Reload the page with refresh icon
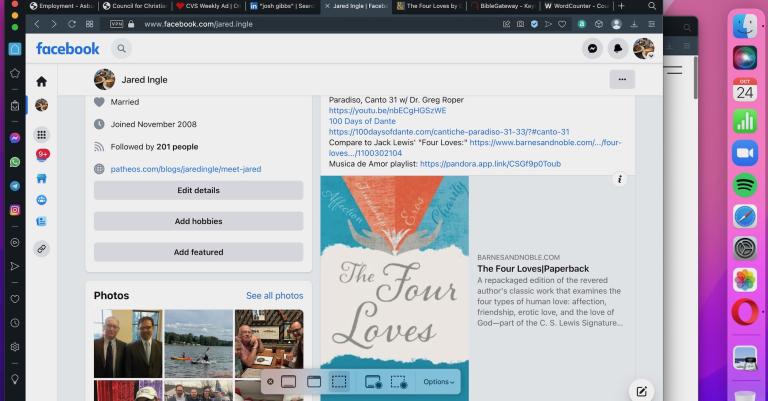This screenshot has height=401, width=768. pyautogui.click(x=72, y=24)
